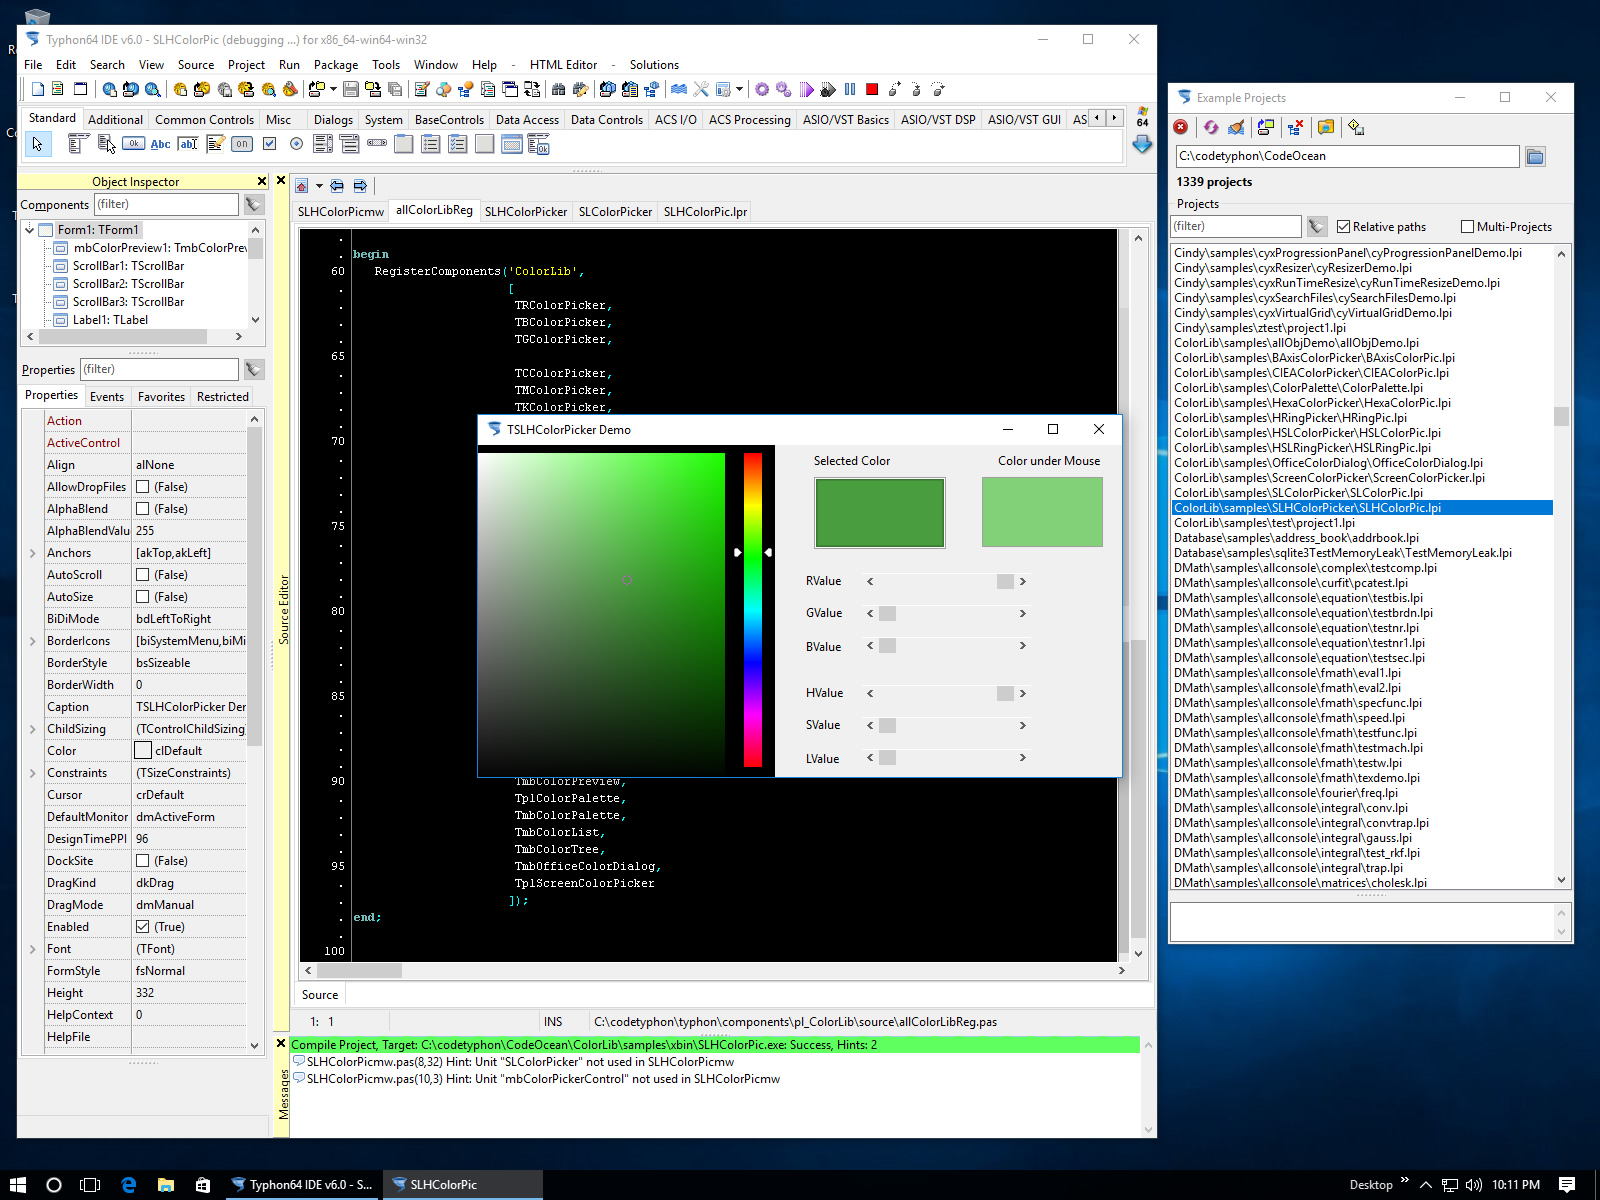Click the tree-with-red-X icon in Example Projects
Screen dimensions: 1600x1200
tap(1295, 127)
